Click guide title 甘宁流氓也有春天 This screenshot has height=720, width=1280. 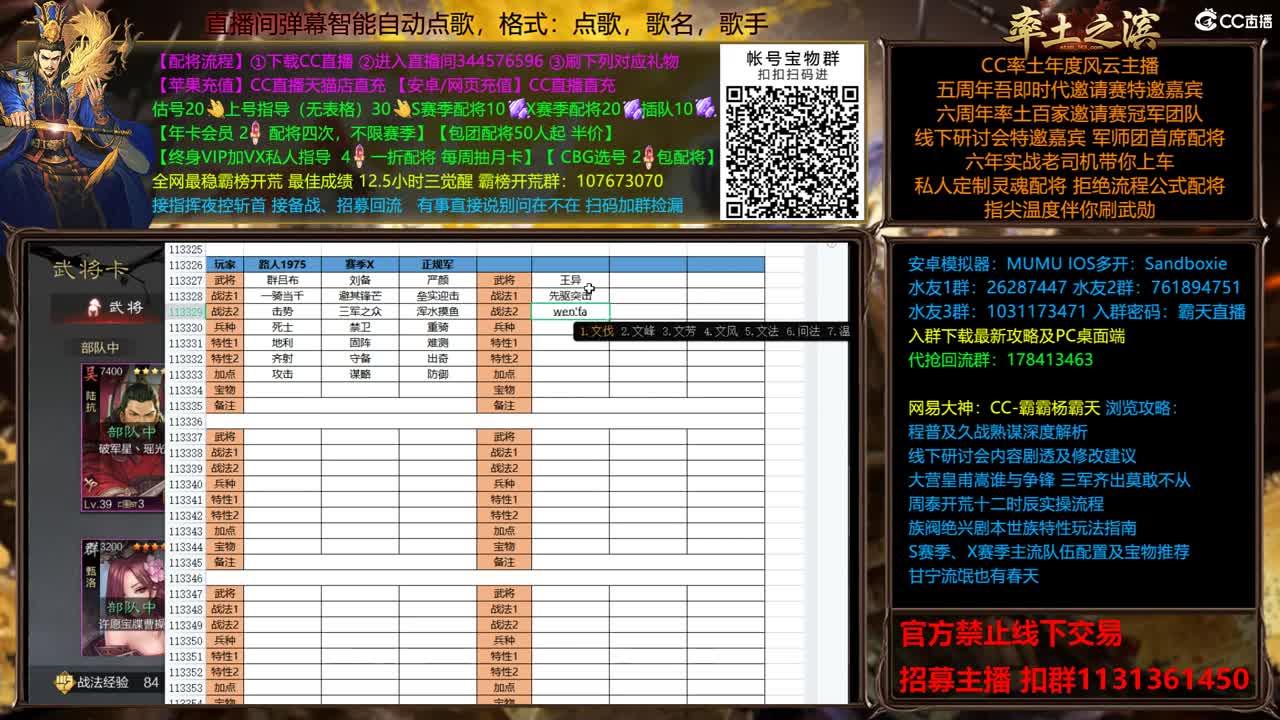[x=973, y=576]
